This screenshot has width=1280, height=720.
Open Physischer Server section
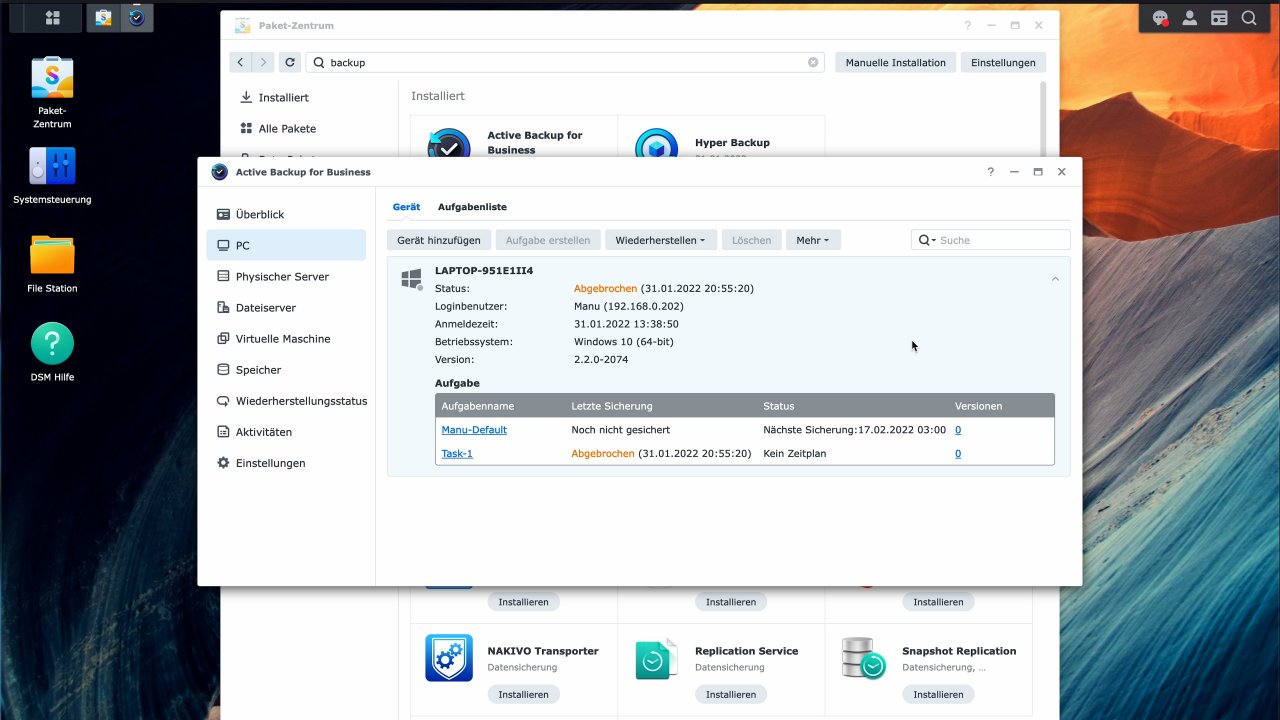(286, 276)
